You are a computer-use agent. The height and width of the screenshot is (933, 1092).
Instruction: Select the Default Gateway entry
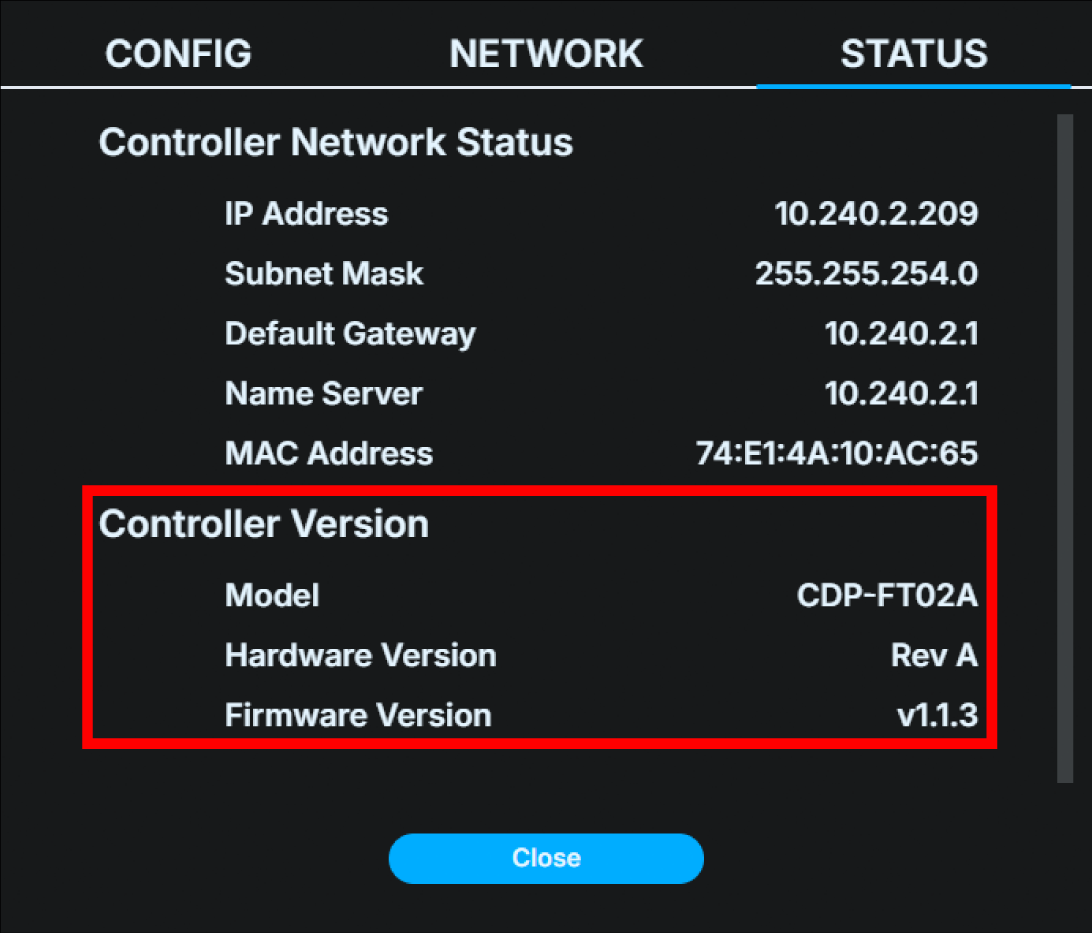point(902,333)
